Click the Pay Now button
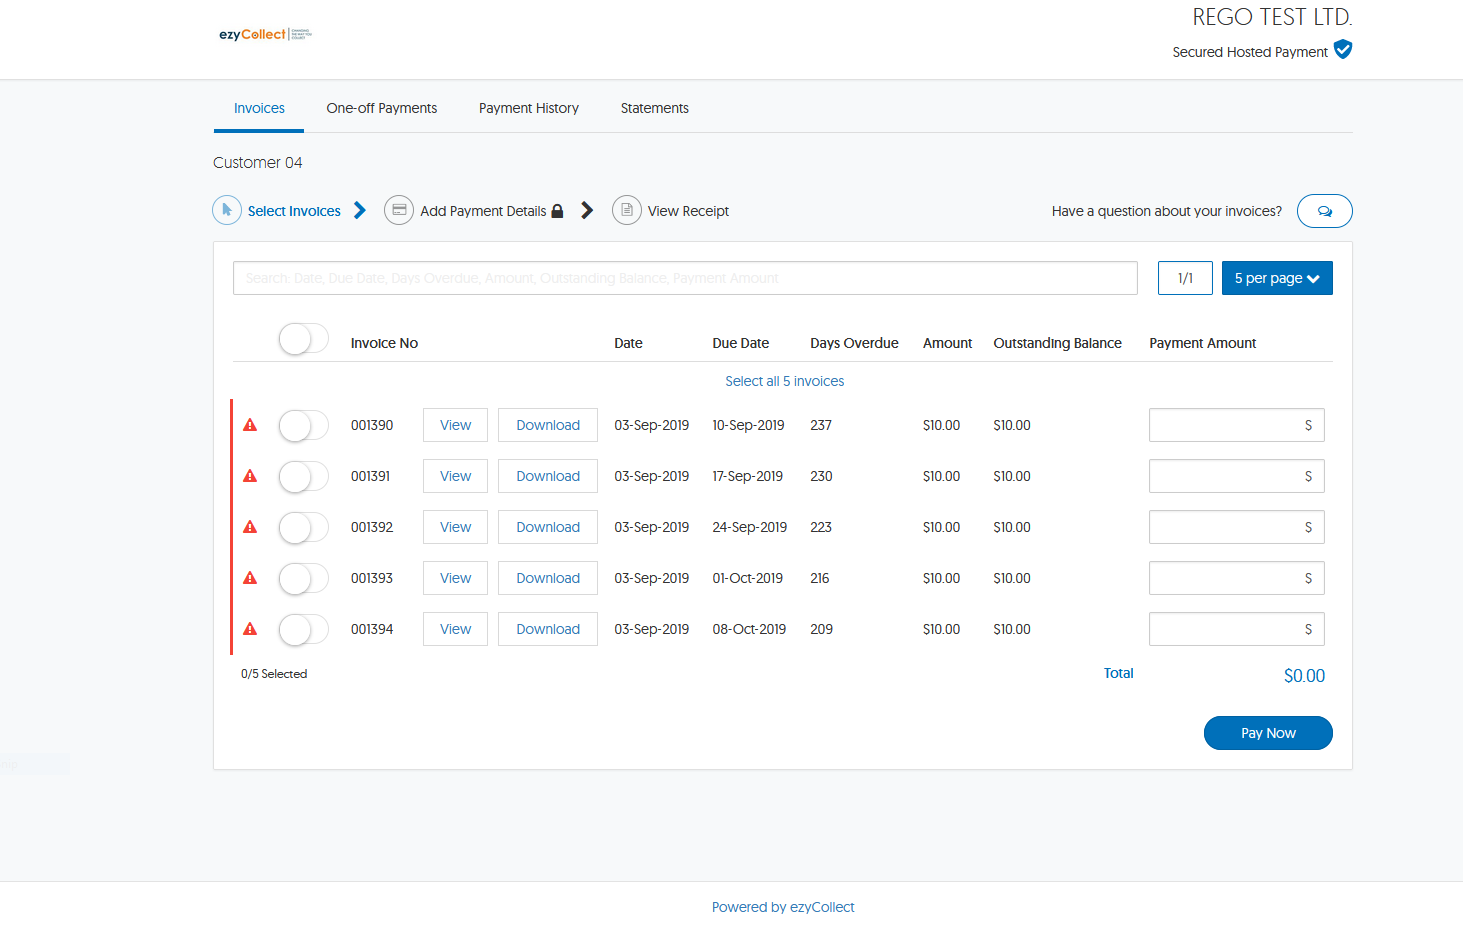Image resolution: width=1463 pixels, height=926 pixels. 1268,733
